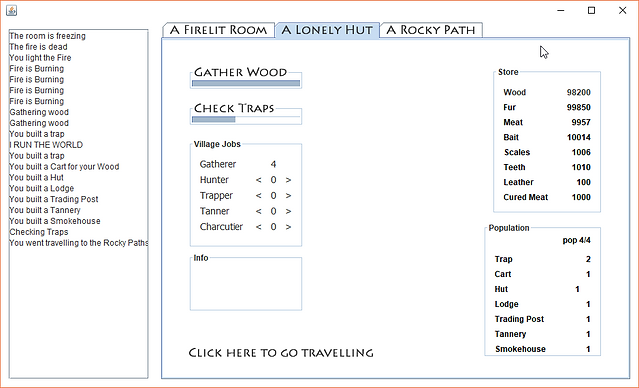Click 'Click here to go travelling' link

pyautogui.click(x=281, y=353)
